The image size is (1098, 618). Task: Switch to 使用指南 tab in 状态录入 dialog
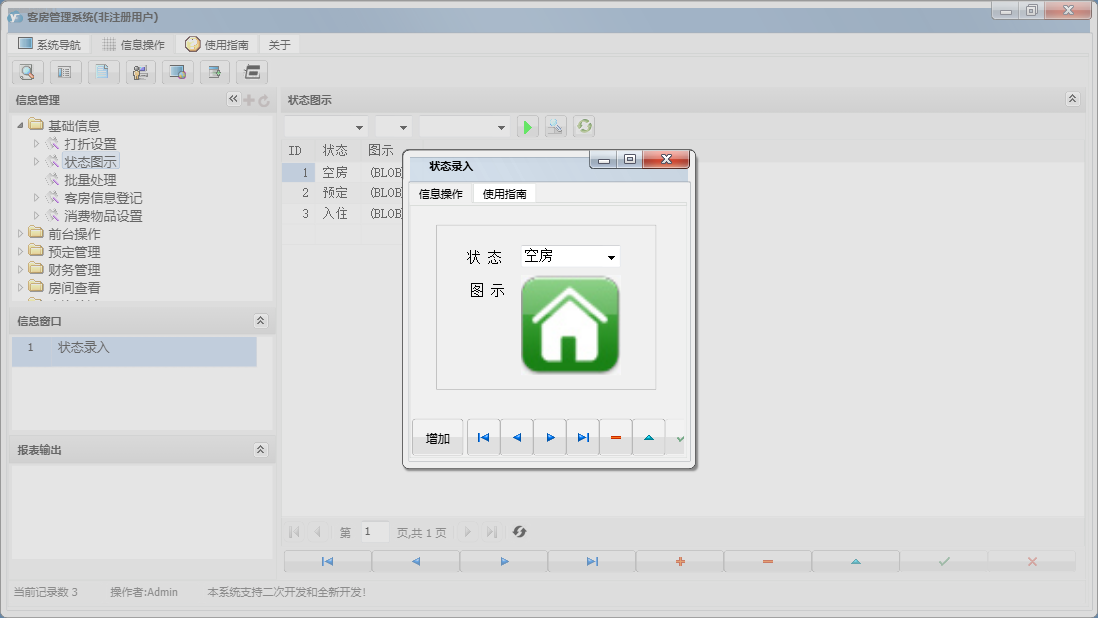[x=505, y=194]
